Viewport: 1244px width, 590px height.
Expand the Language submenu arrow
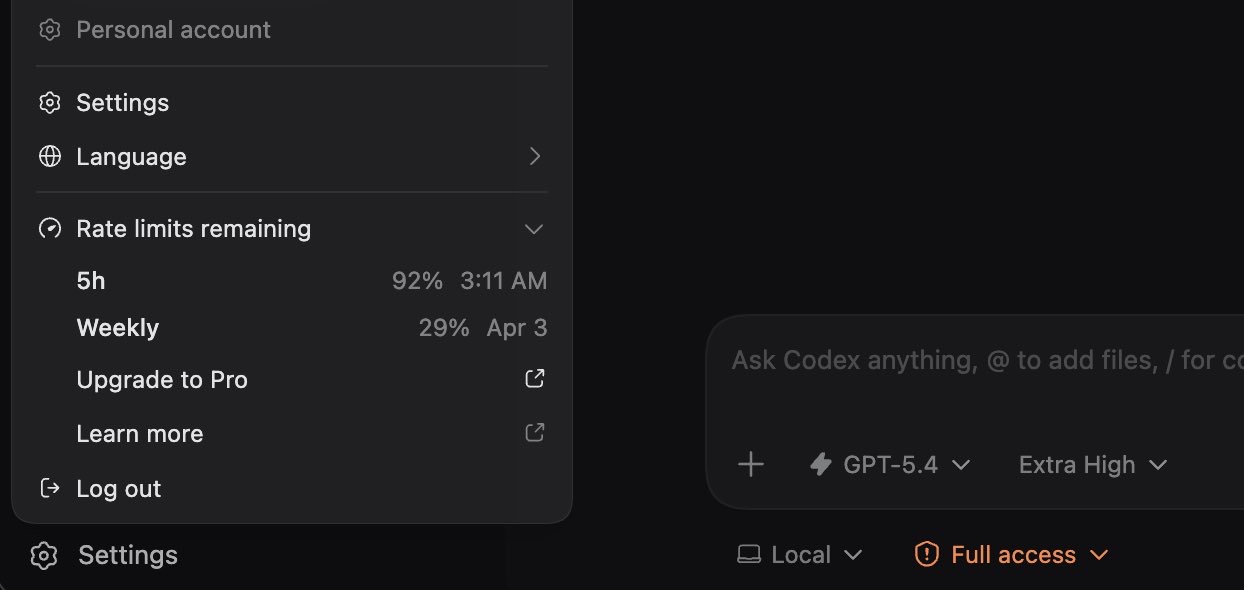tap(535, 157)
